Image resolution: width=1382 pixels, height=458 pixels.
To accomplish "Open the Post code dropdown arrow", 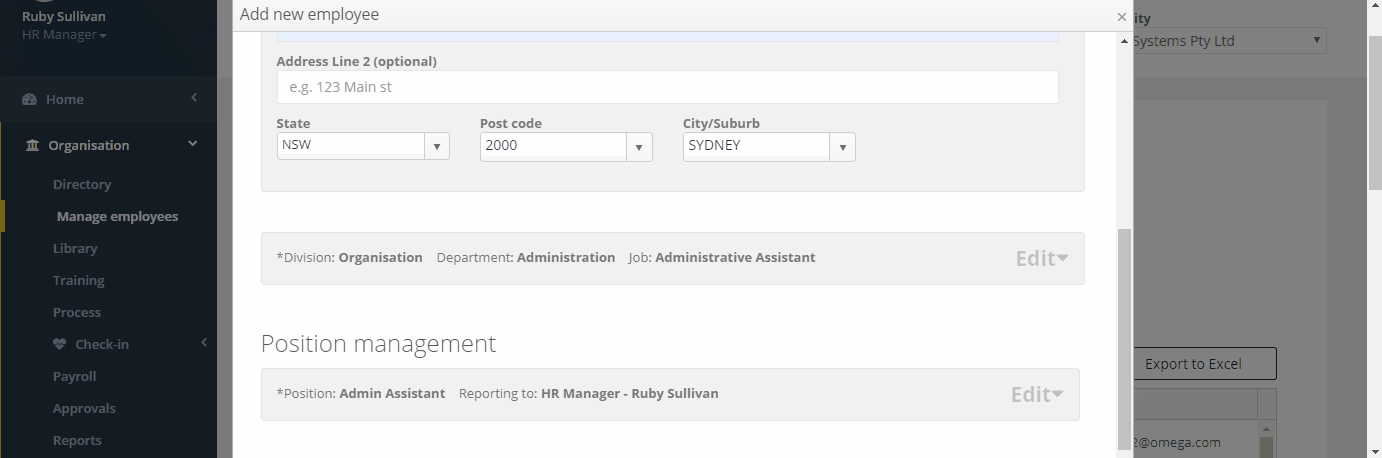I will (640, 148).
